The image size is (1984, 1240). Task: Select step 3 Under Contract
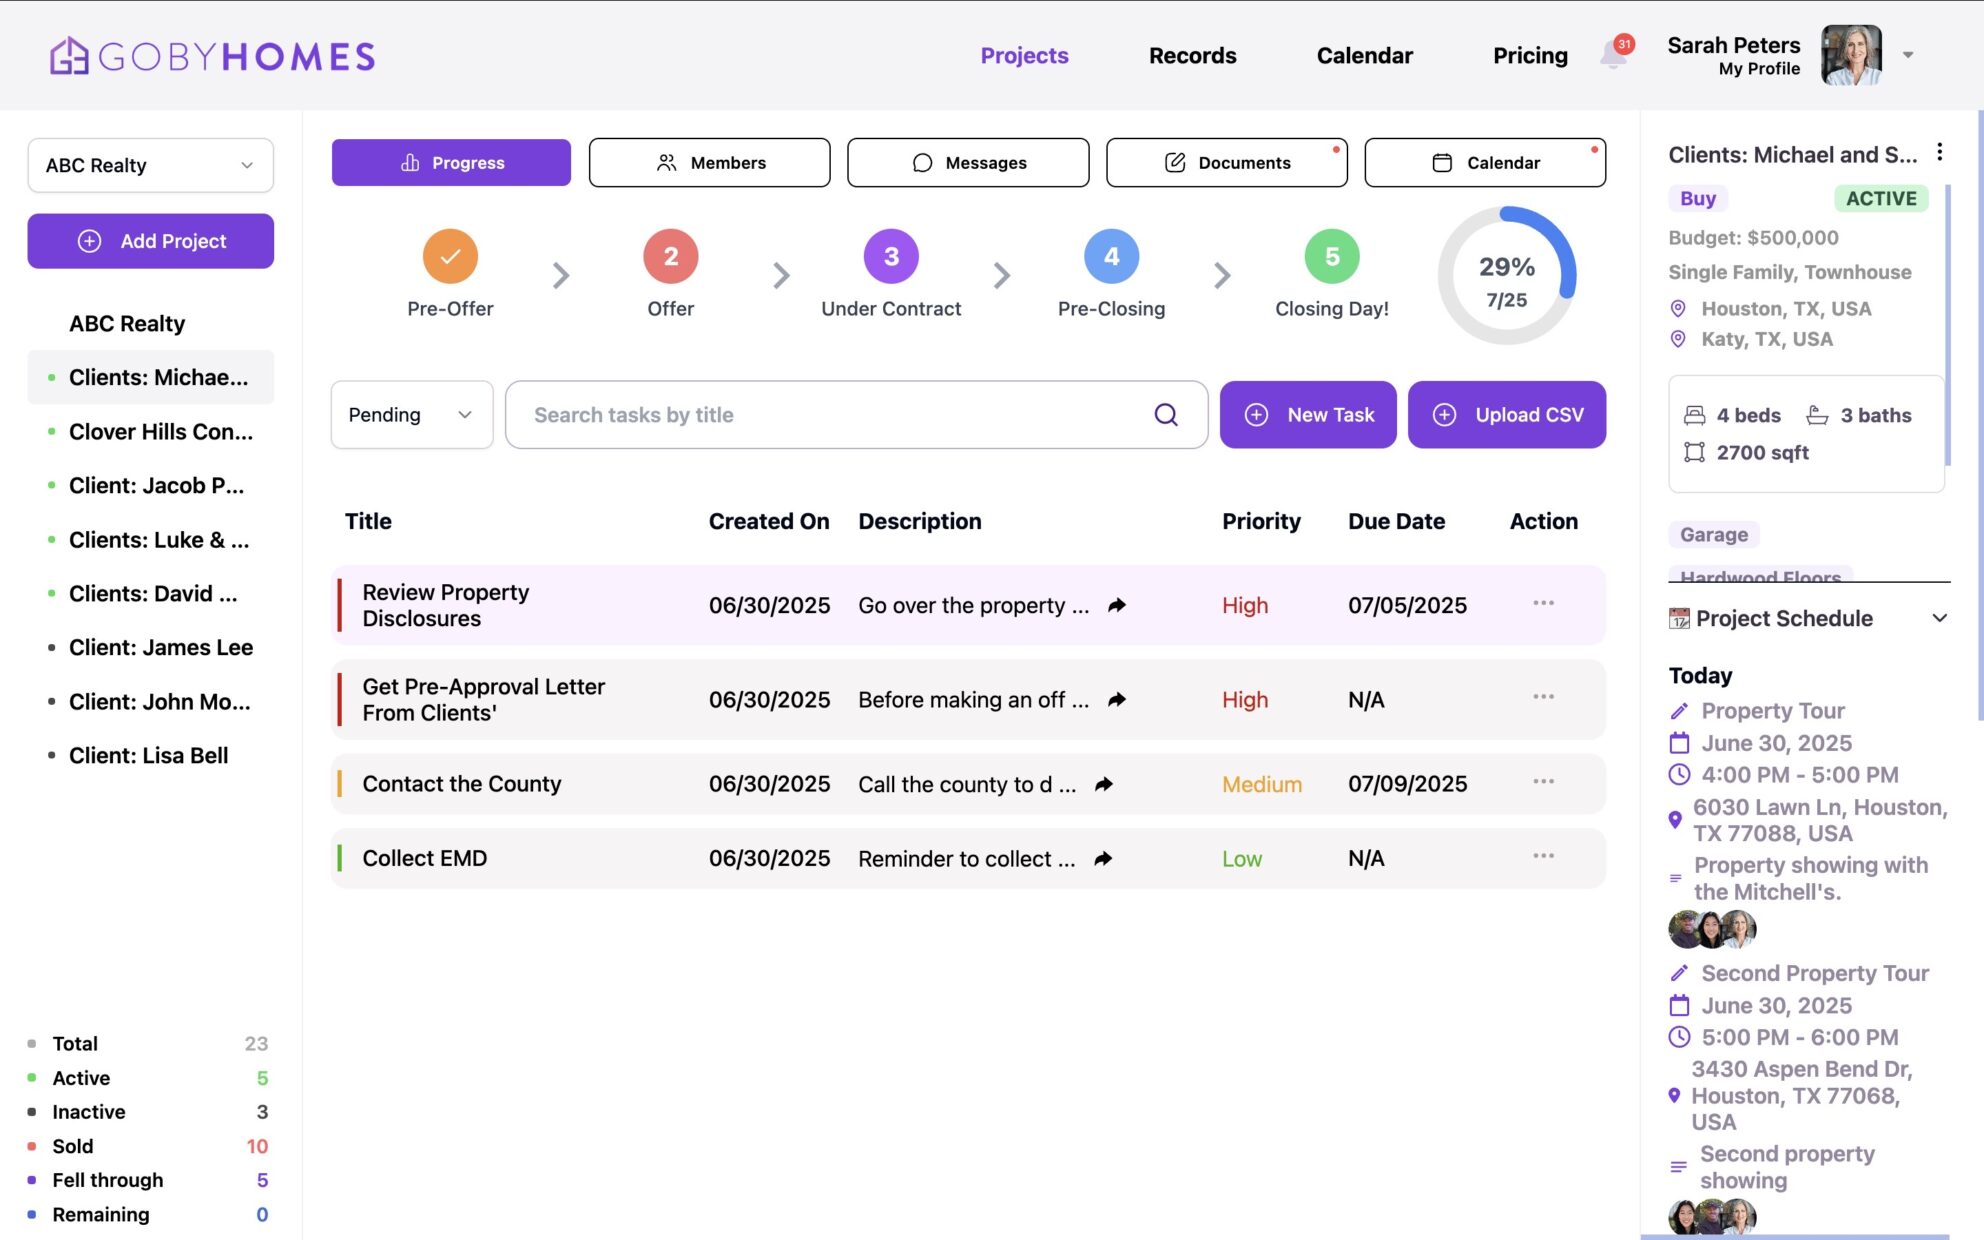pos(890,256)
